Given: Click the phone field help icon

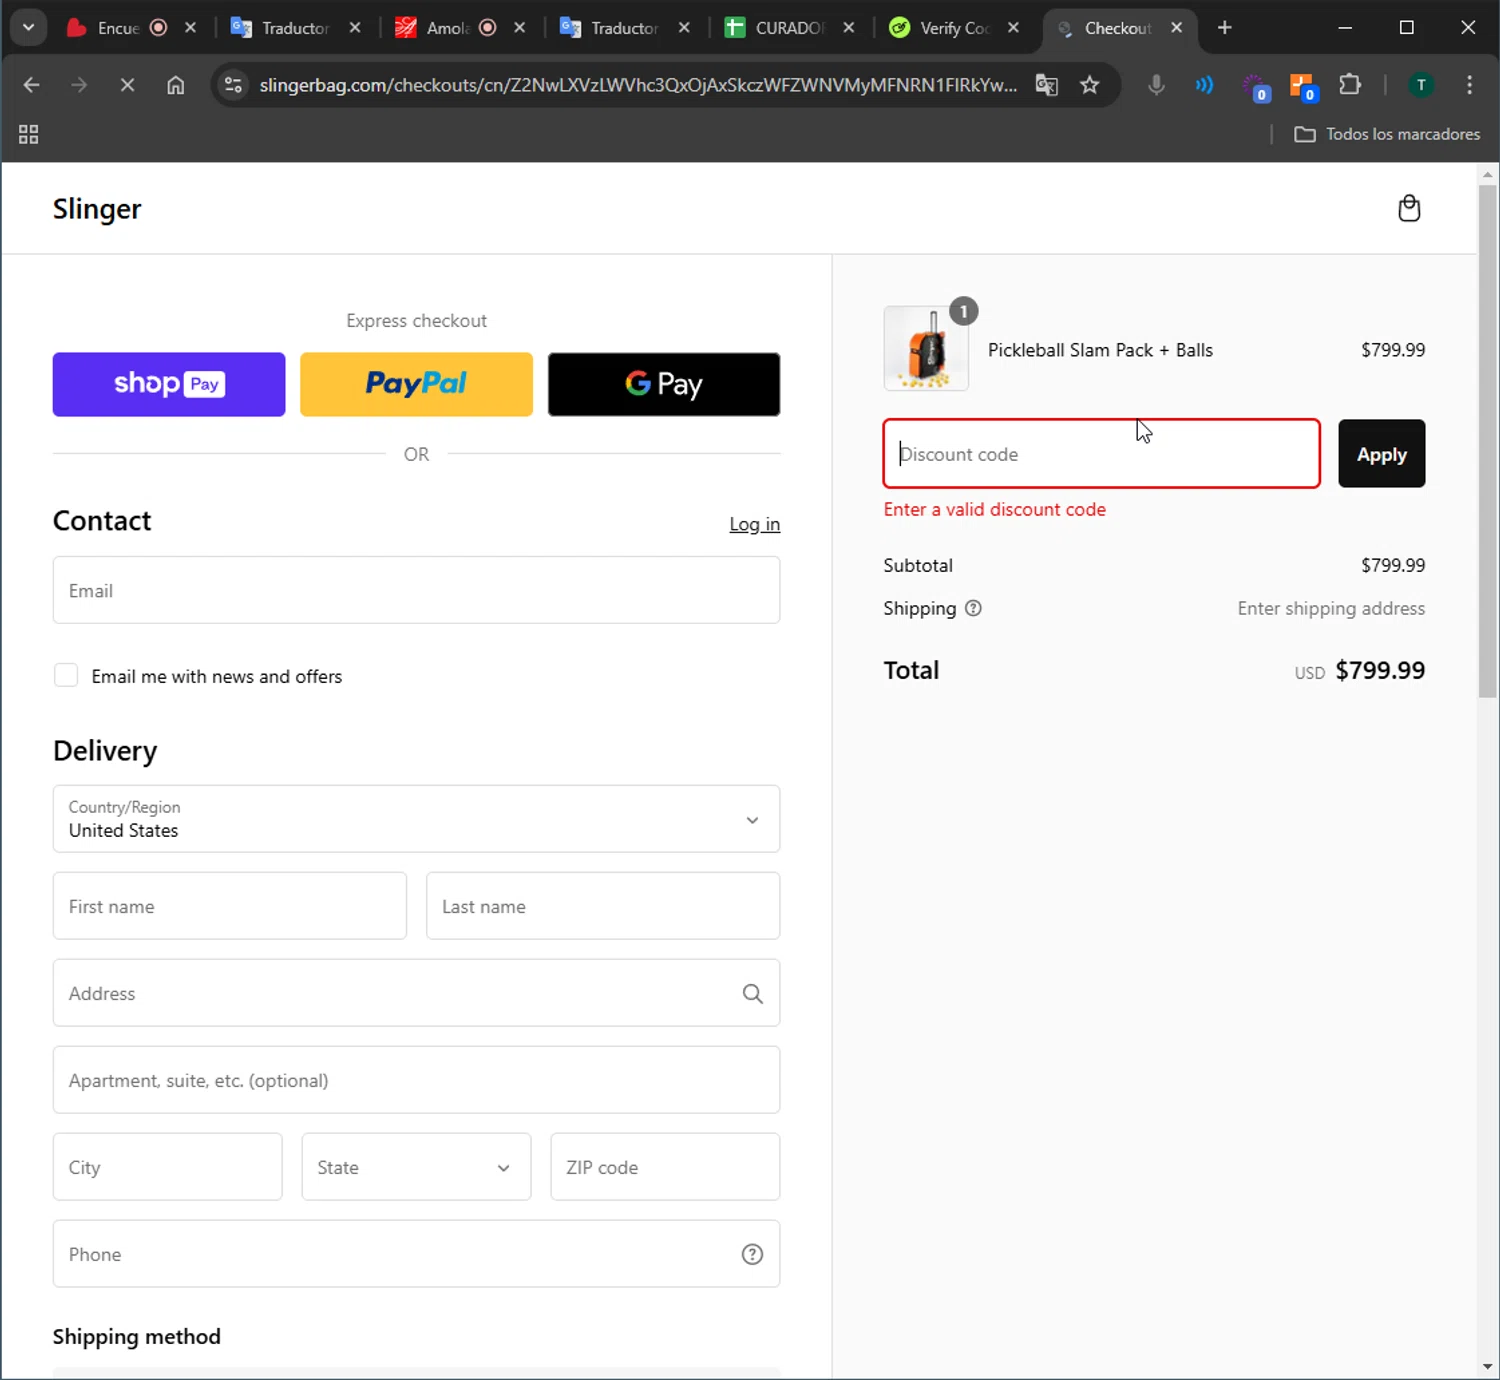Looking at the screenshot, I should pyautogui.click(x=753, y=1254).
